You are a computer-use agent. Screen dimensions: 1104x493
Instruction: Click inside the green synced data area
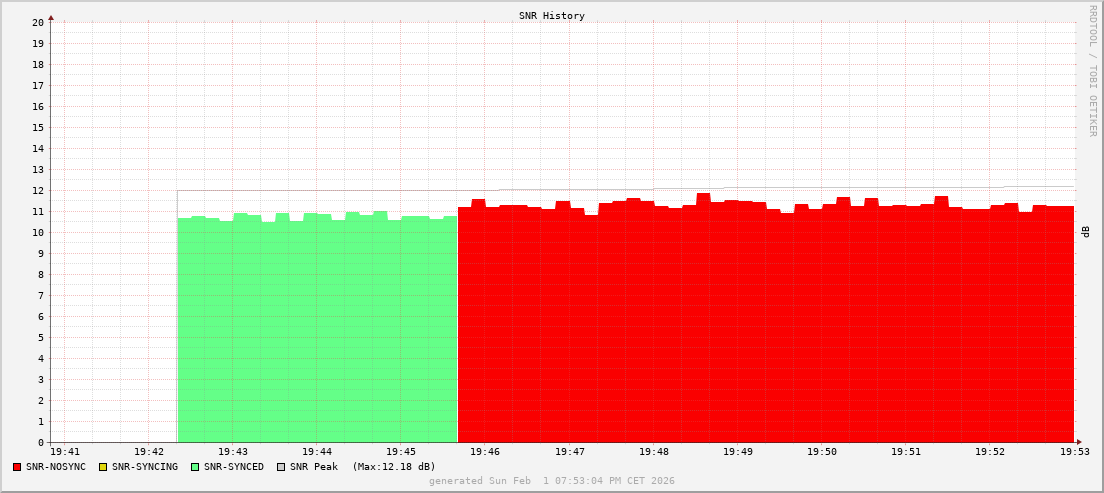click(317, 330)
